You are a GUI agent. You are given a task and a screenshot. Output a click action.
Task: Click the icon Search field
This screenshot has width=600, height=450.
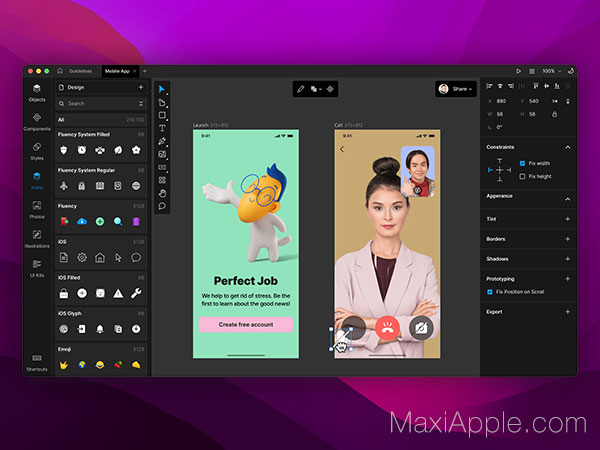tap(101, 104)
